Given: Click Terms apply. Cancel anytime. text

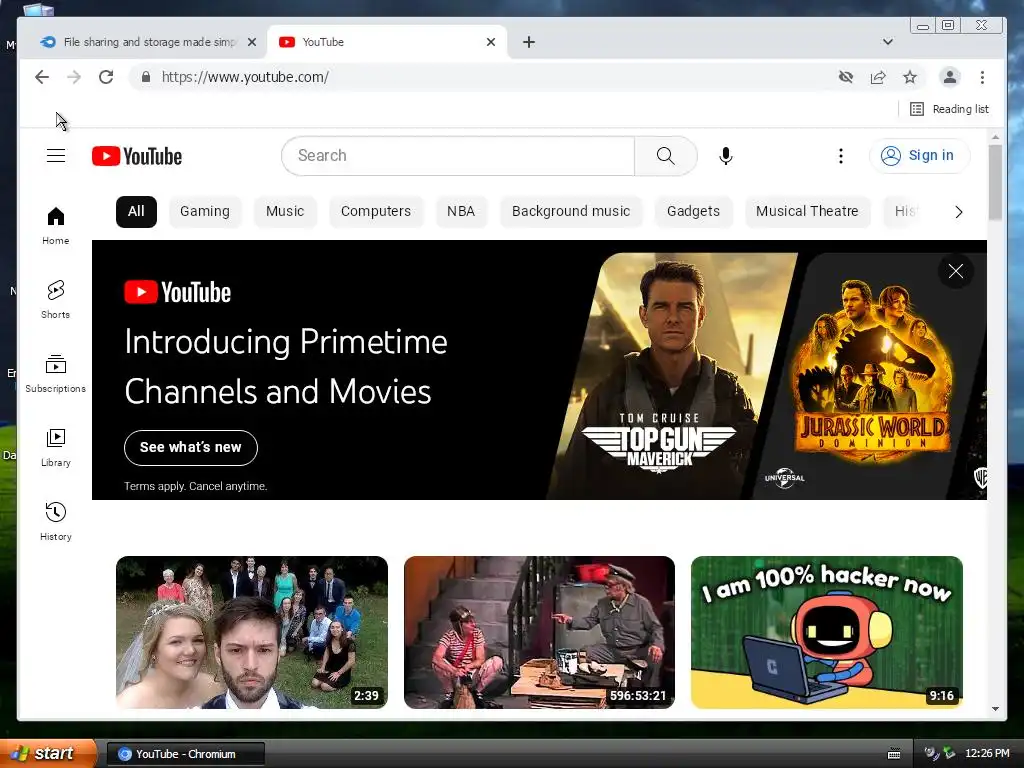Looking at the screenshot, I should 196,486.
